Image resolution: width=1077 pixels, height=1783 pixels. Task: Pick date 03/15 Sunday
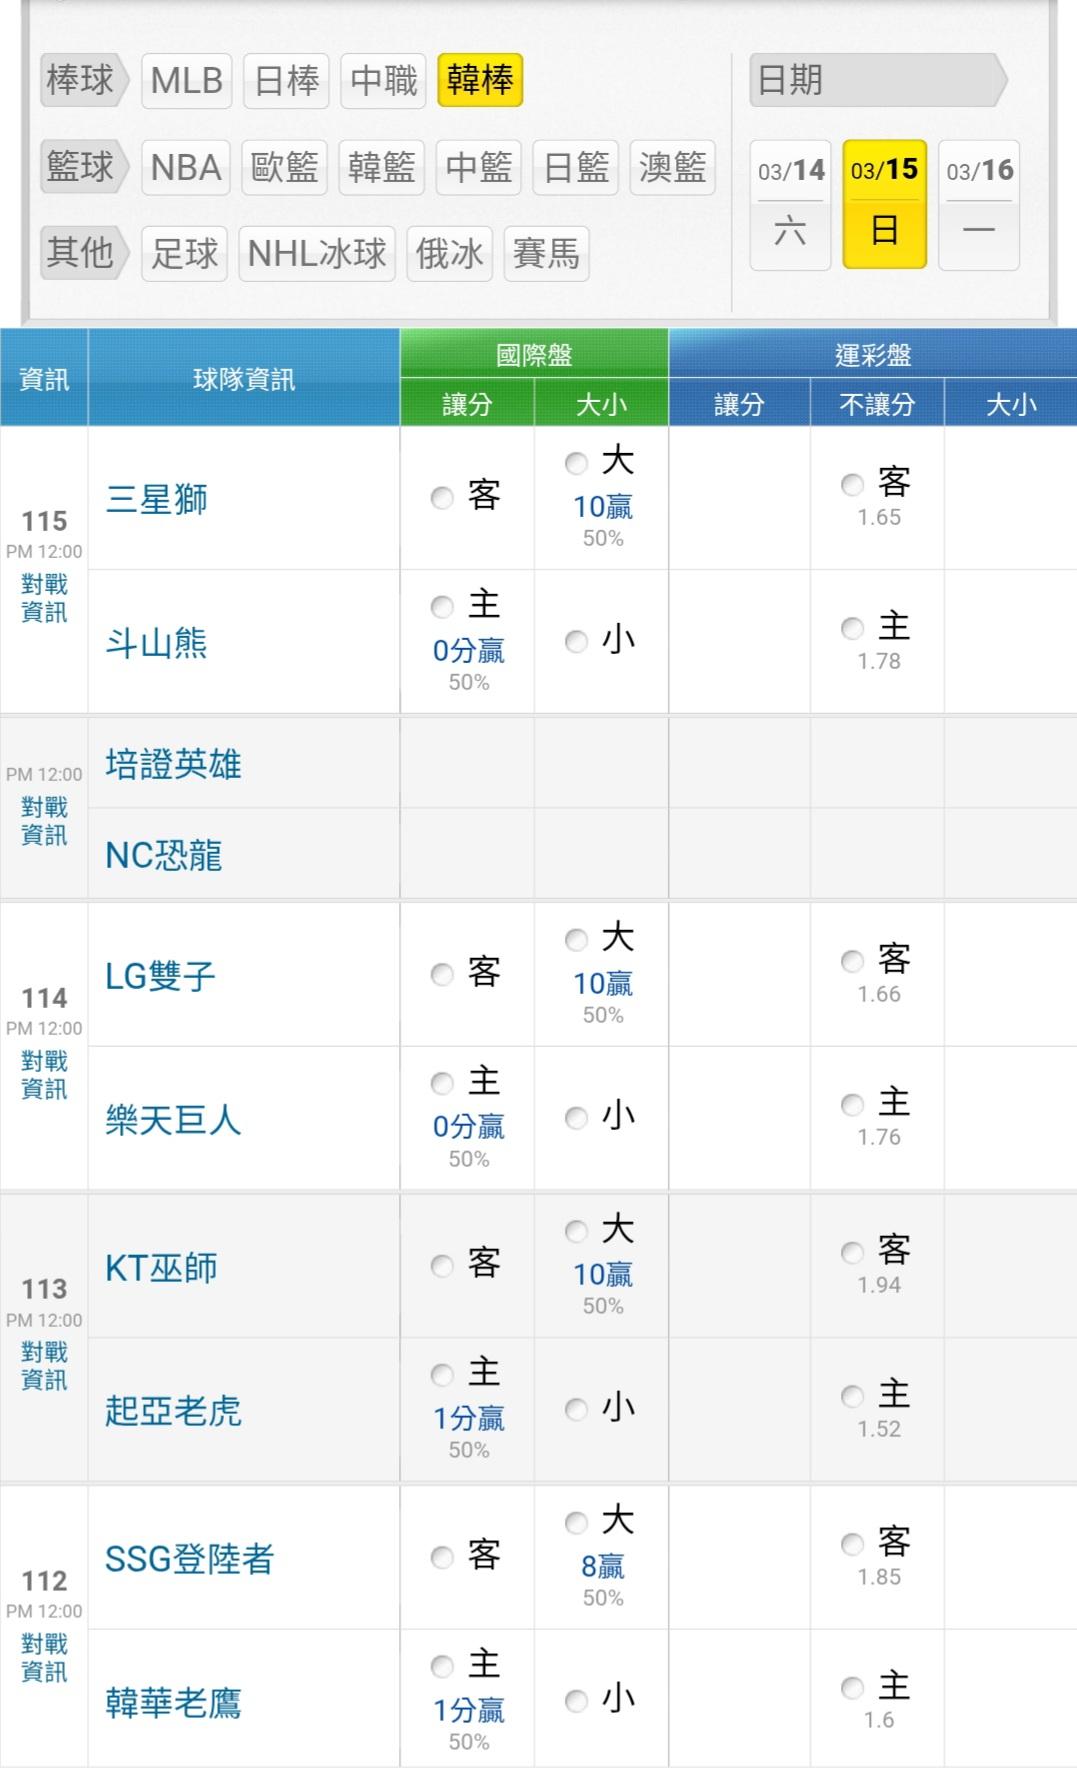[x=885, y=205]
